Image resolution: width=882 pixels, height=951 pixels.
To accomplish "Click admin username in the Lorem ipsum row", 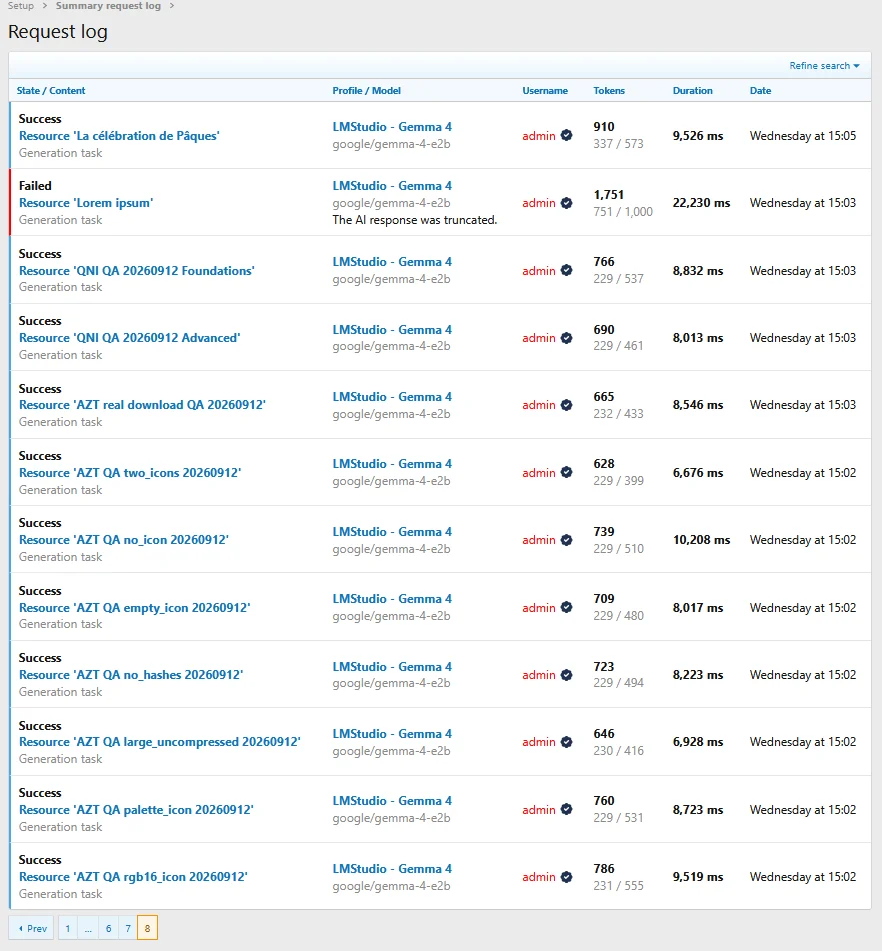I will (x=539, y=203).
